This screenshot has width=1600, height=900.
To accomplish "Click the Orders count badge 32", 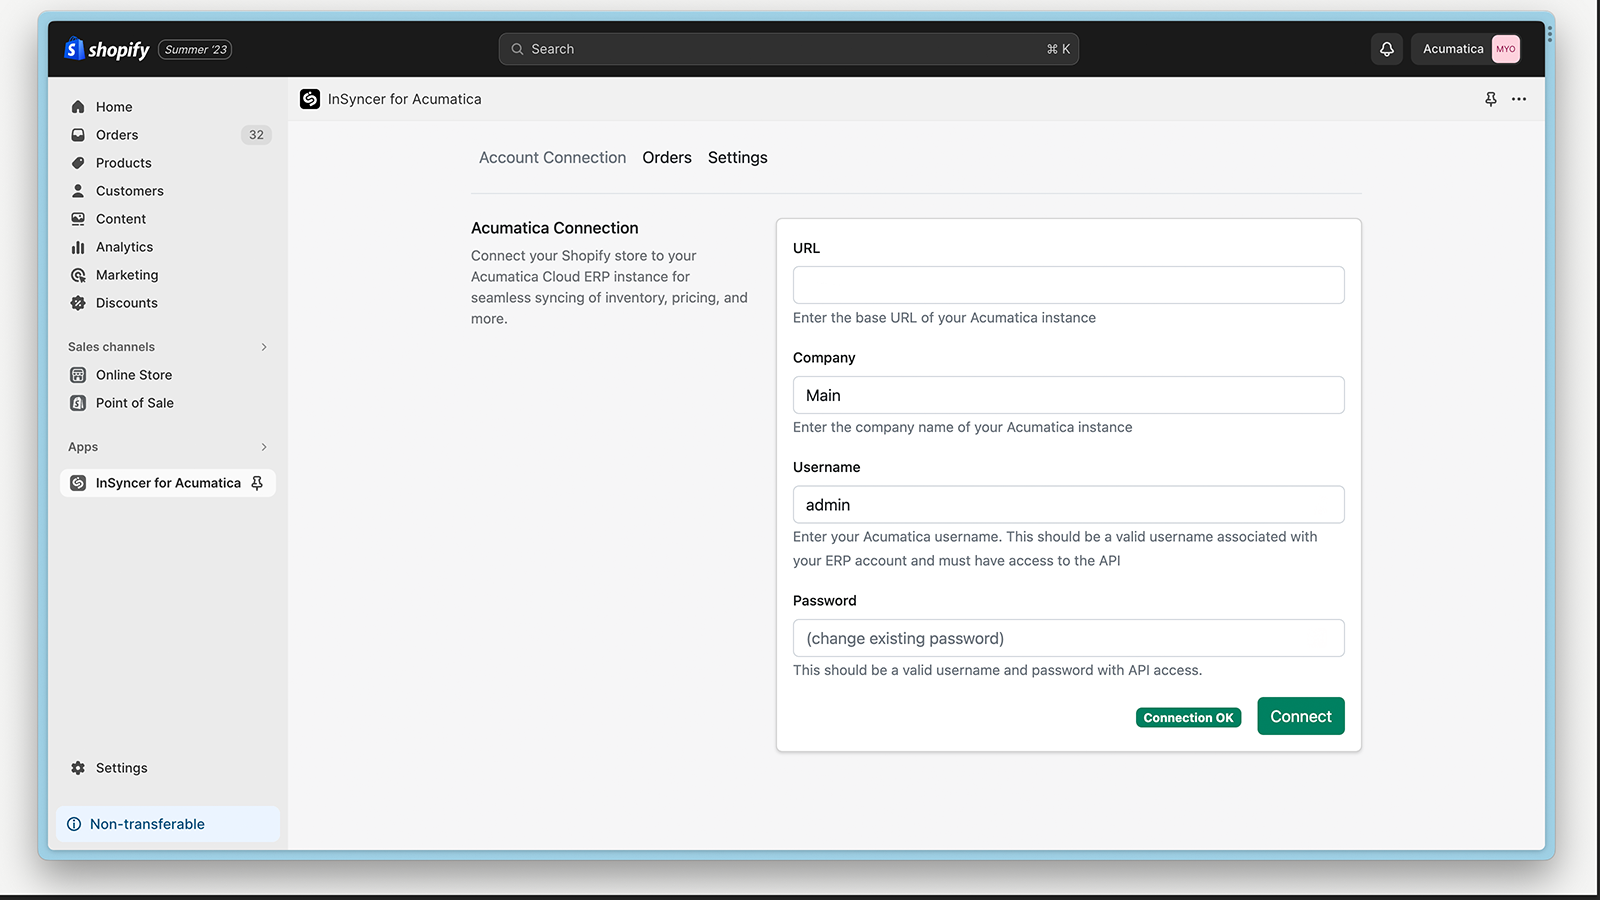I will click(x=256, y=135).
